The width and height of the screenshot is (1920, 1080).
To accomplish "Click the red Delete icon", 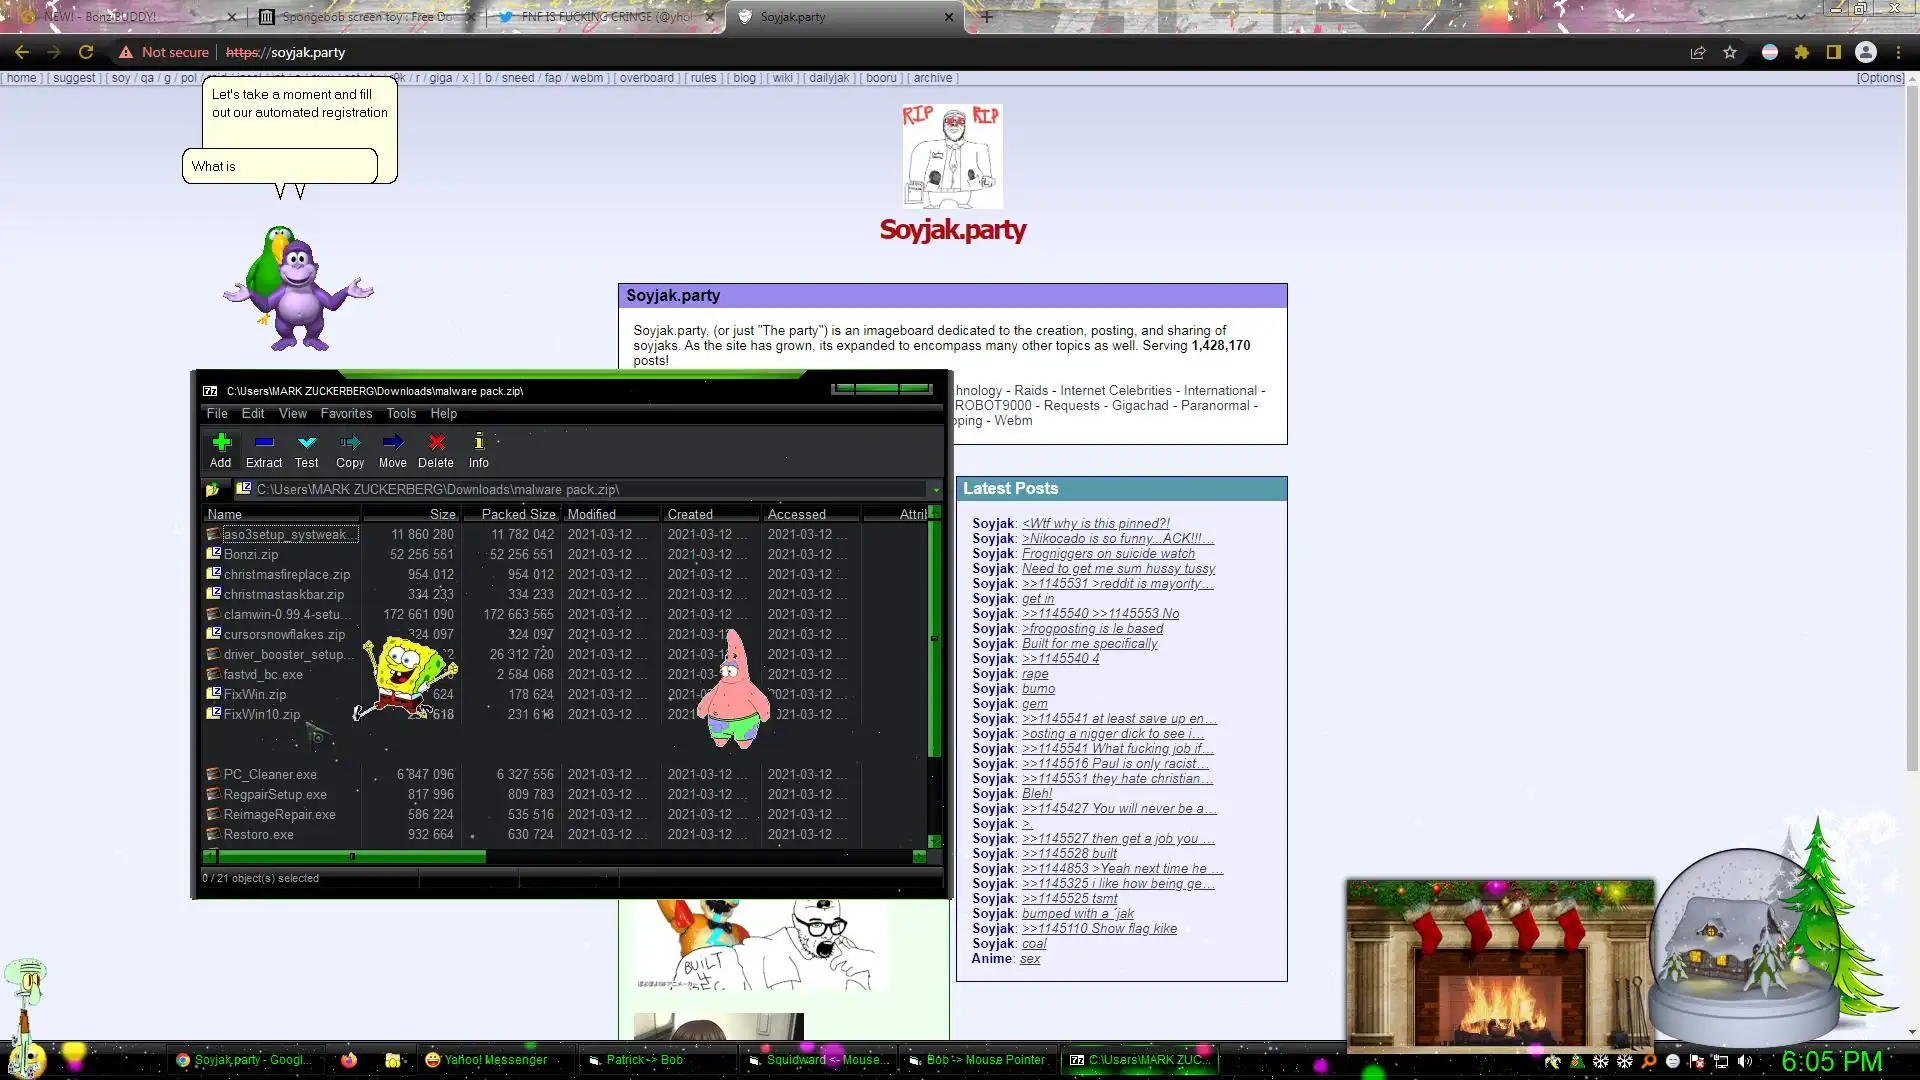I will click(436, 449).
